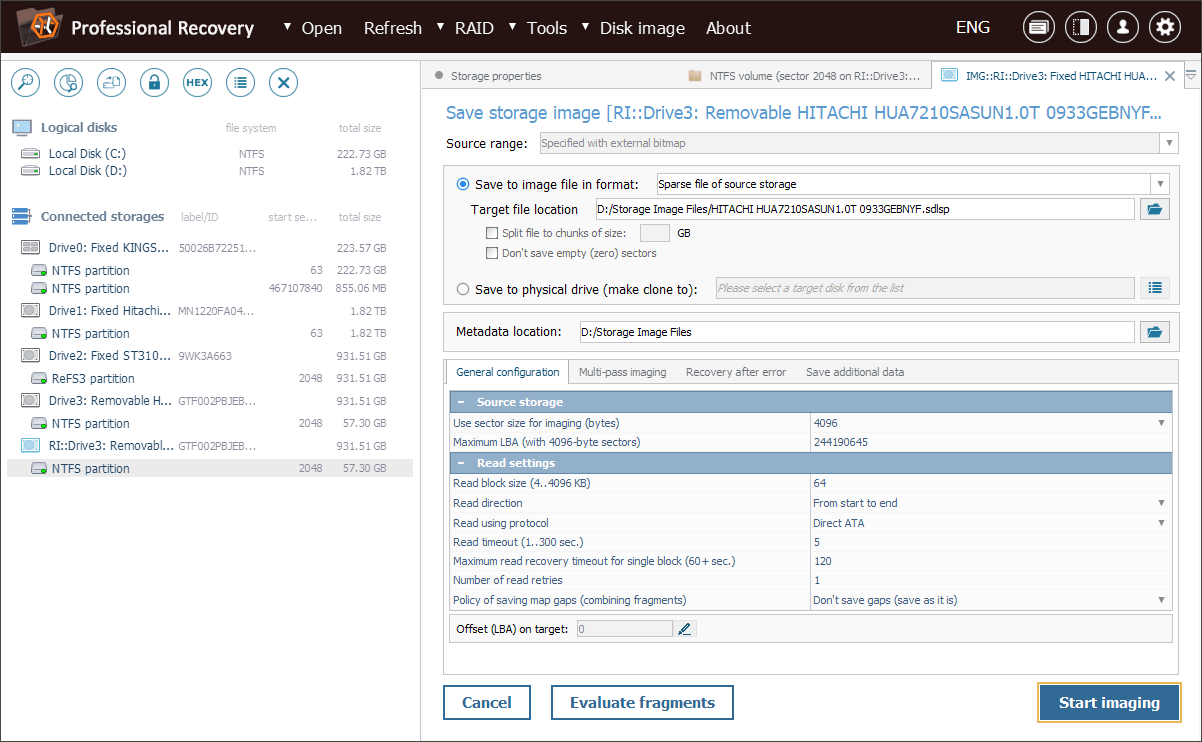This screenshot has height=742, width=1202.
Task: Click the Cancel button
Action: click(487, 702)
